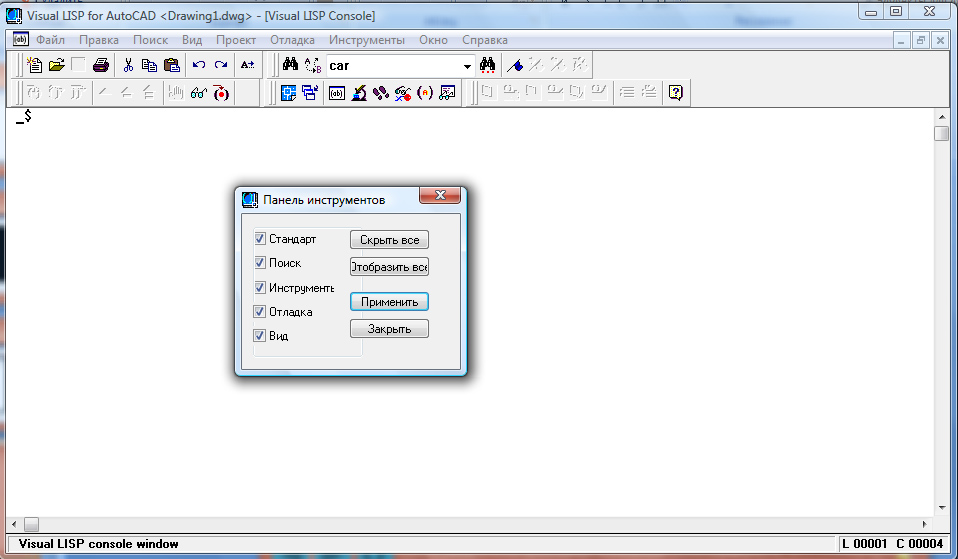Image resolution: width=958 pixels, height=559 pixels.
Task: Uncheck the Инструменты toolbar checkbox
Action: (260, 287)
